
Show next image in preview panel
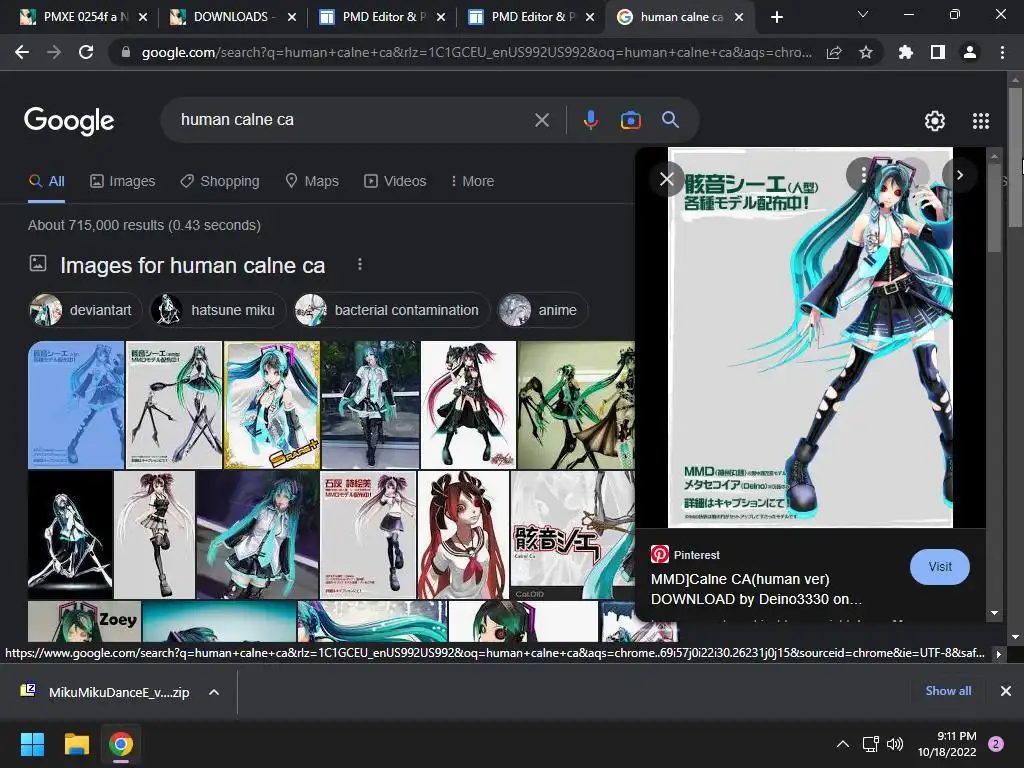(959, 175)
